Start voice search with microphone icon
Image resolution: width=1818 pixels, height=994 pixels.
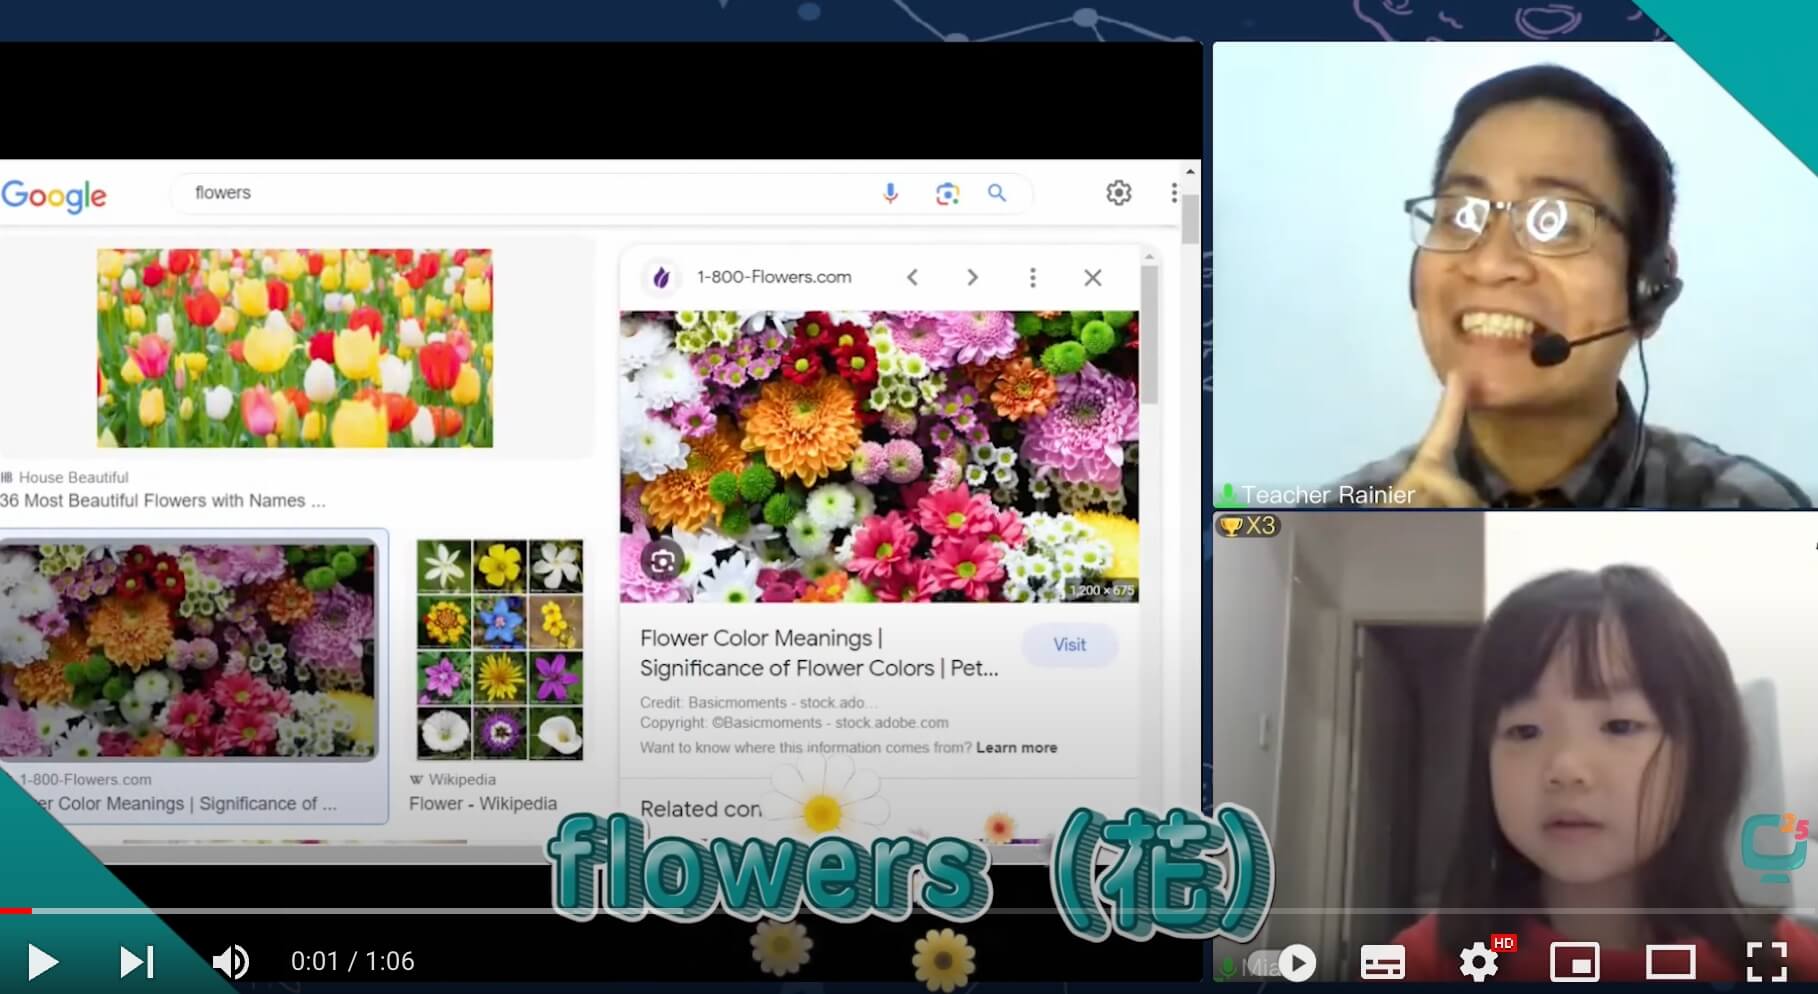point(890,193)
